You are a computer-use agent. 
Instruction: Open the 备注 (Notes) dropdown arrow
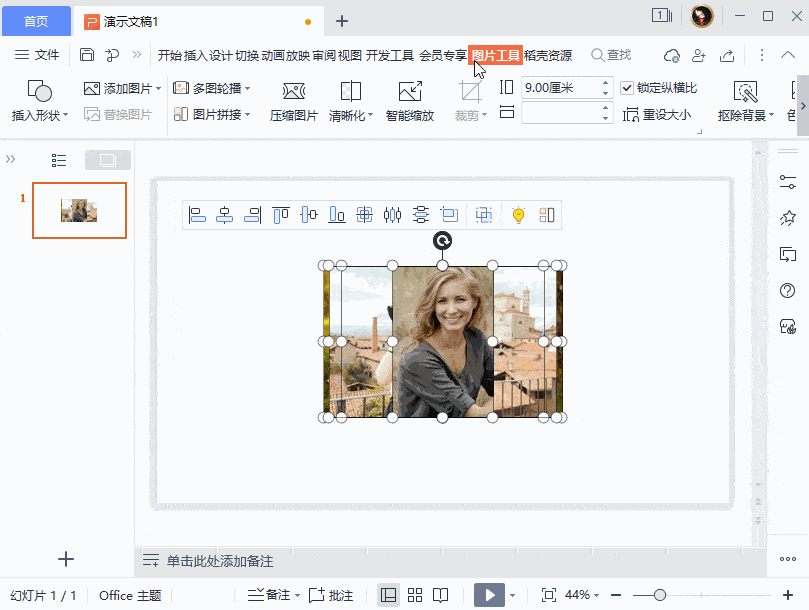(x=298, y=594)
